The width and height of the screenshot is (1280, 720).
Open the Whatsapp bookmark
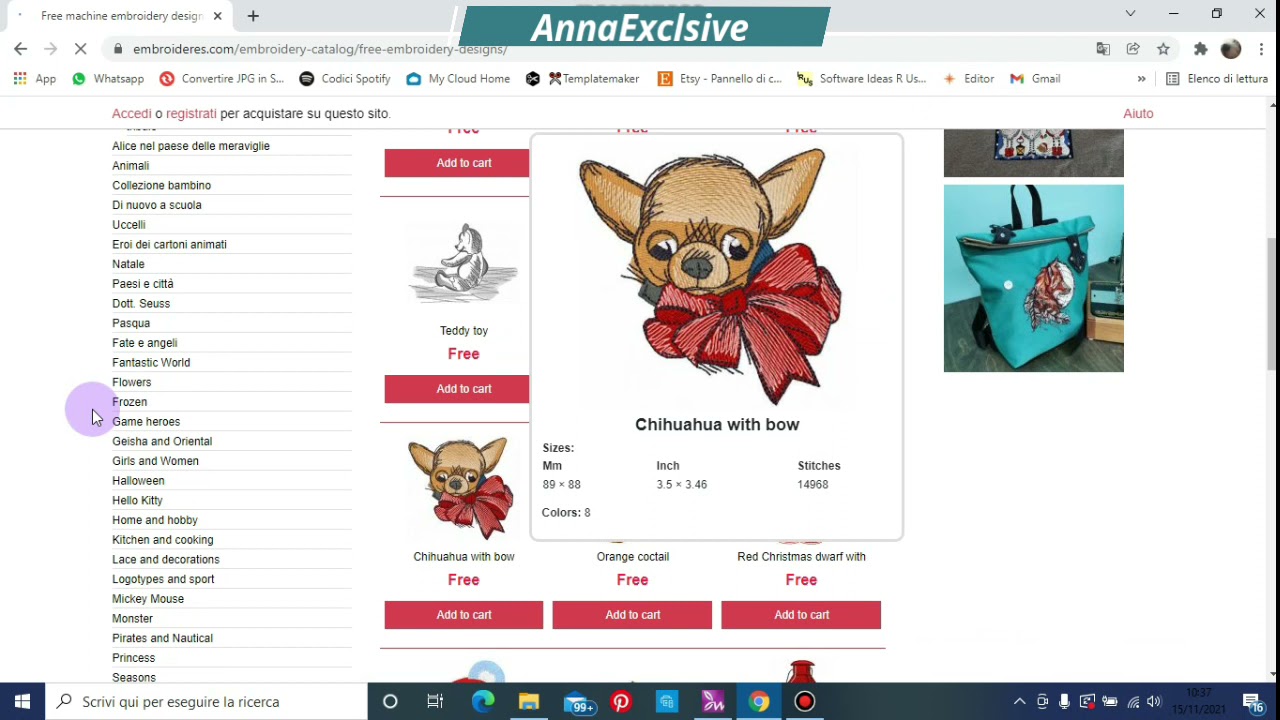point(108,79)
